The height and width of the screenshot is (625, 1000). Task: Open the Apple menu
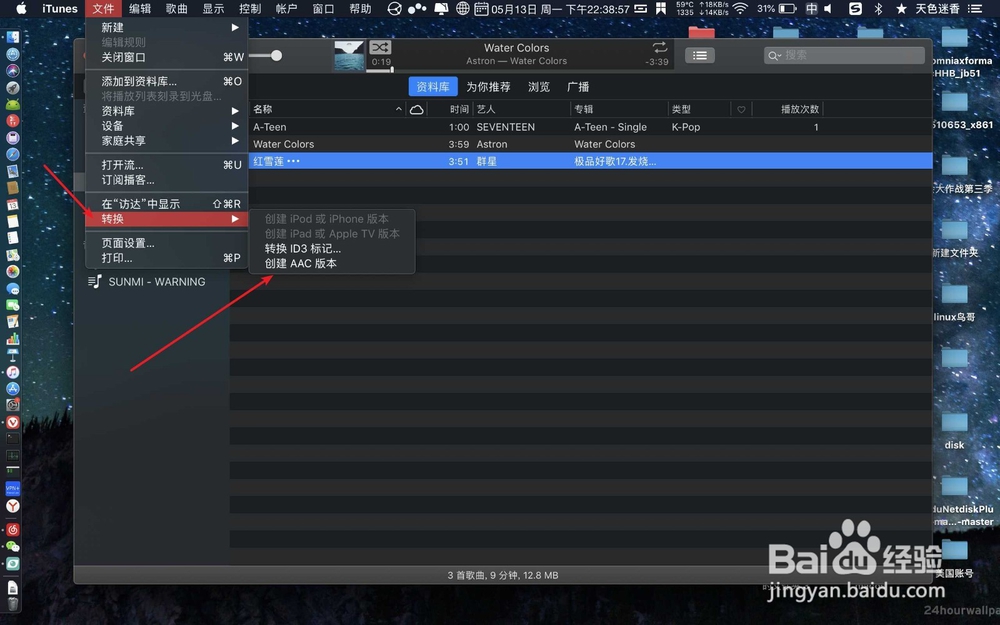coord(21,8)
